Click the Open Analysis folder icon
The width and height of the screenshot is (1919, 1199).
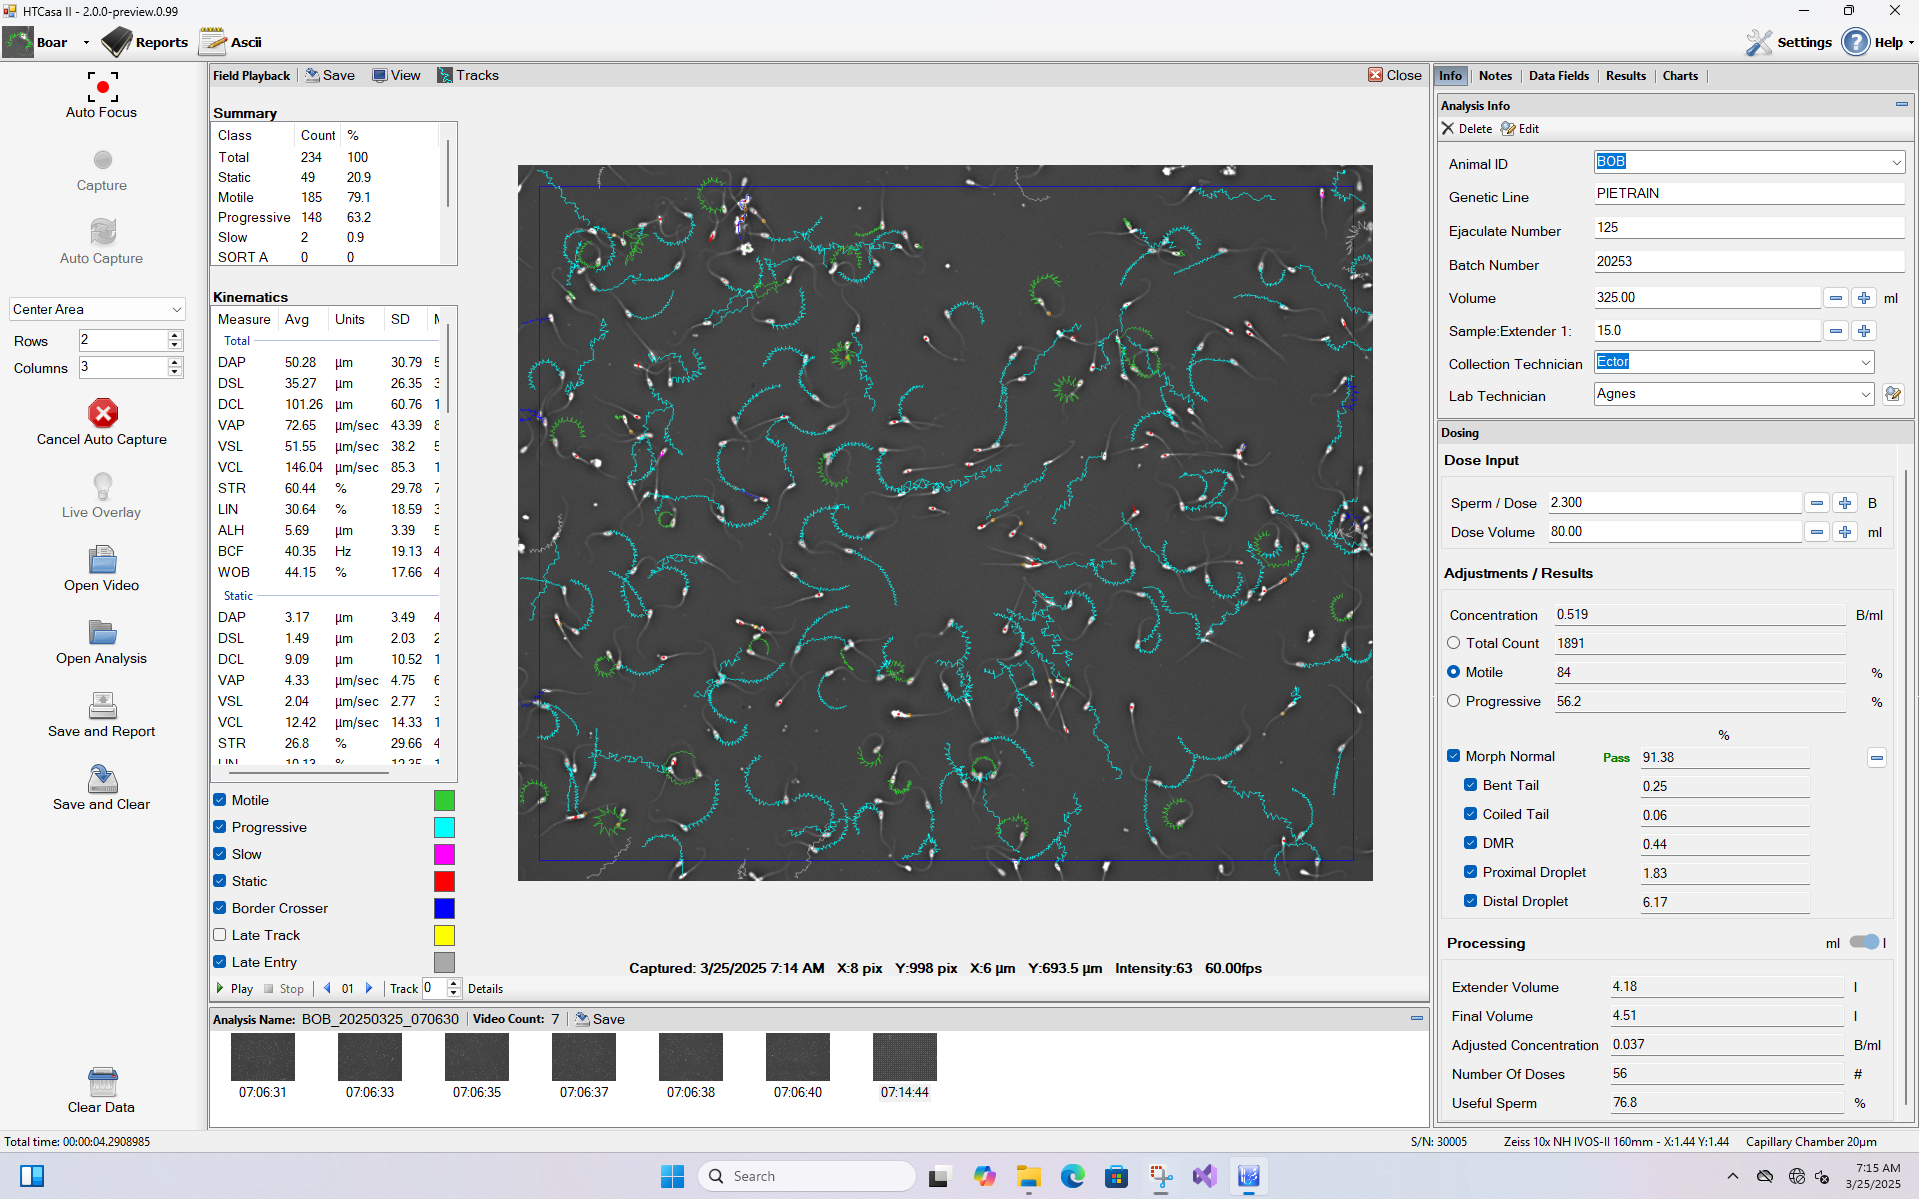[102, 633]
